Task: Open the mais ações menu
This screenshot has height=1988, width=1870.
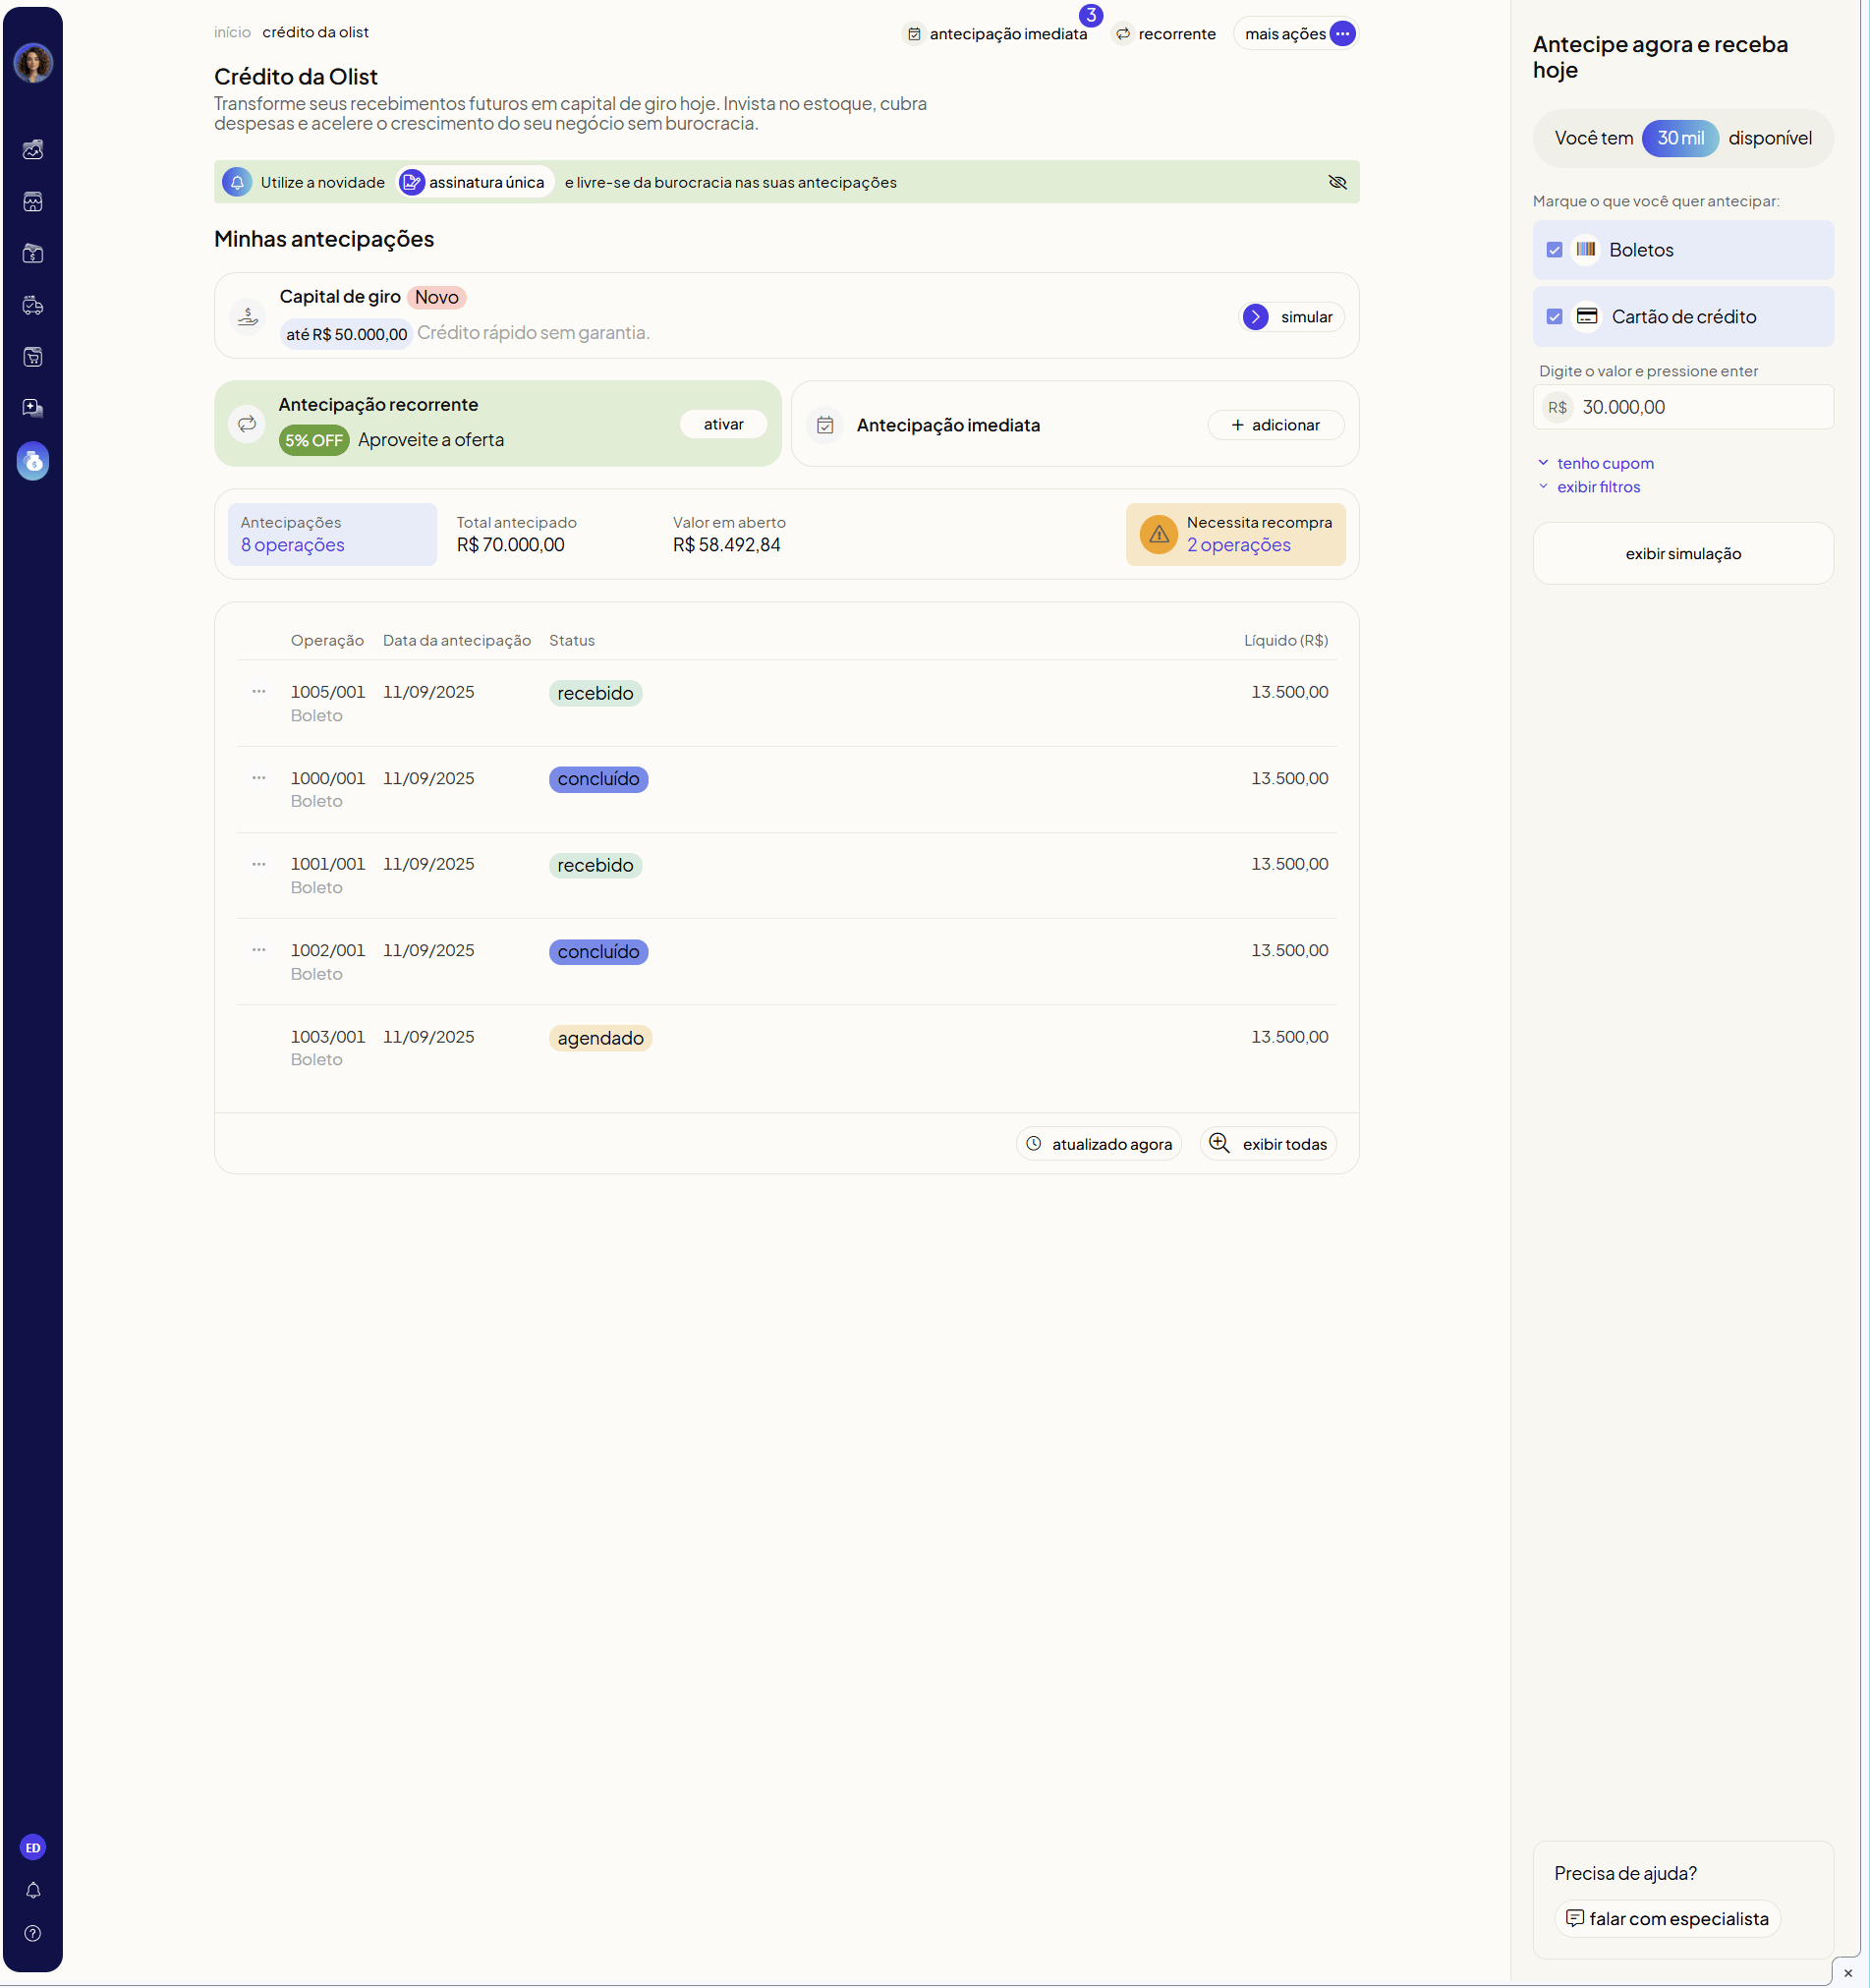Action: pyautogui.click(x=1296, y=34)
